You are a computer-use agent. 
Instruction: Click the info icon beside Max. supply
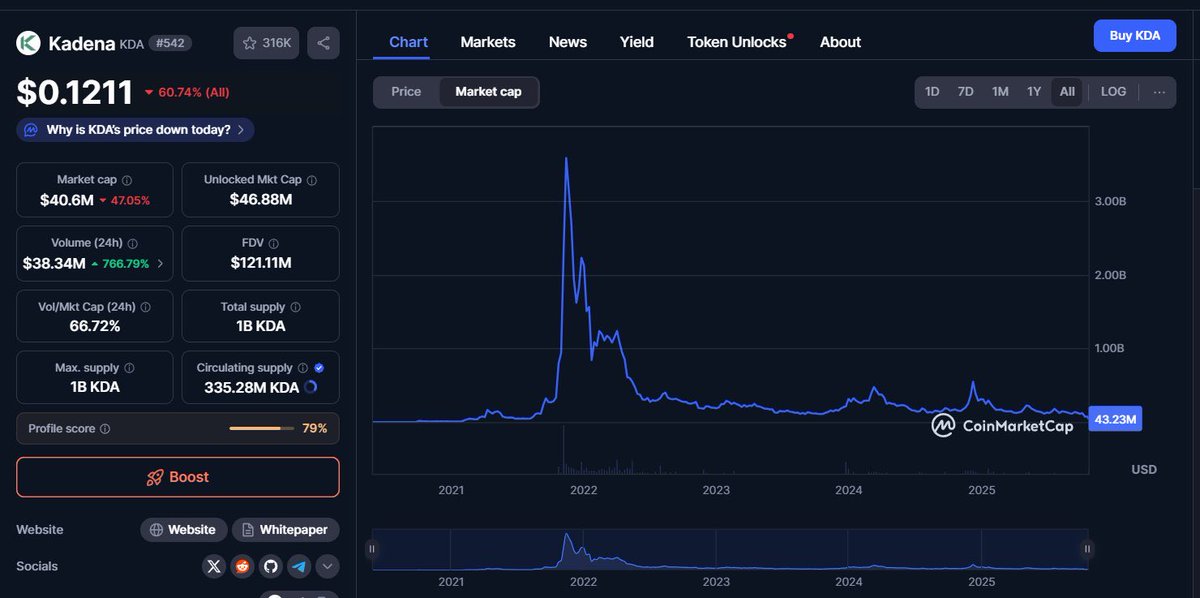point(129,368)
